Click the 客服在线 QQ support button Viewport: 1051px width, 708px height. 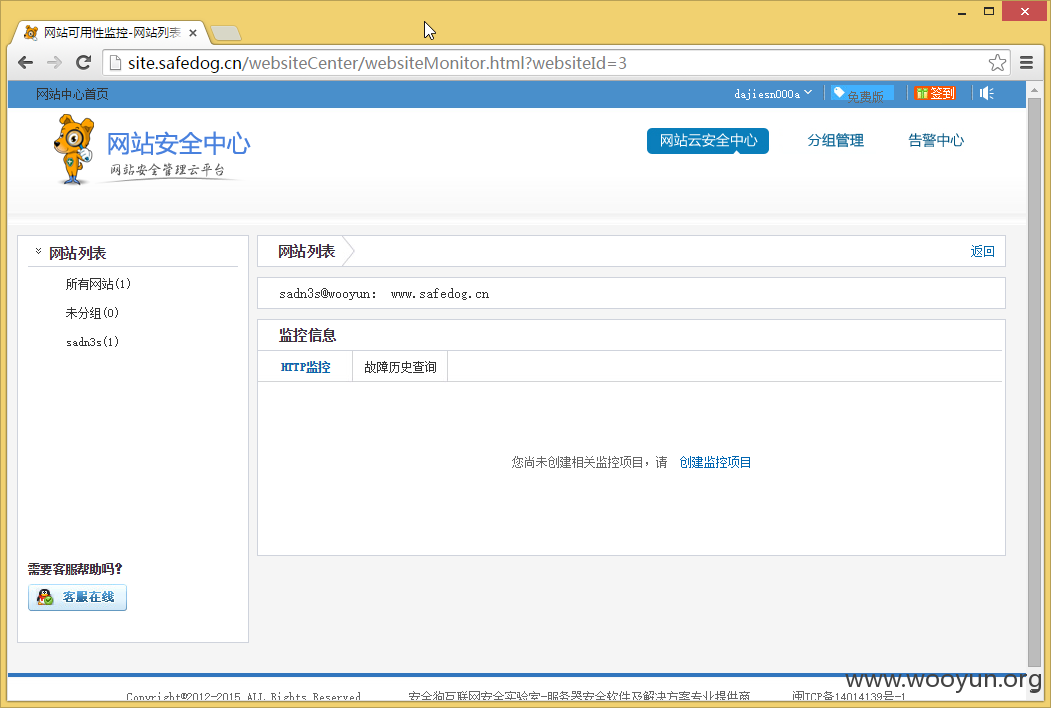tap(77, 597)
